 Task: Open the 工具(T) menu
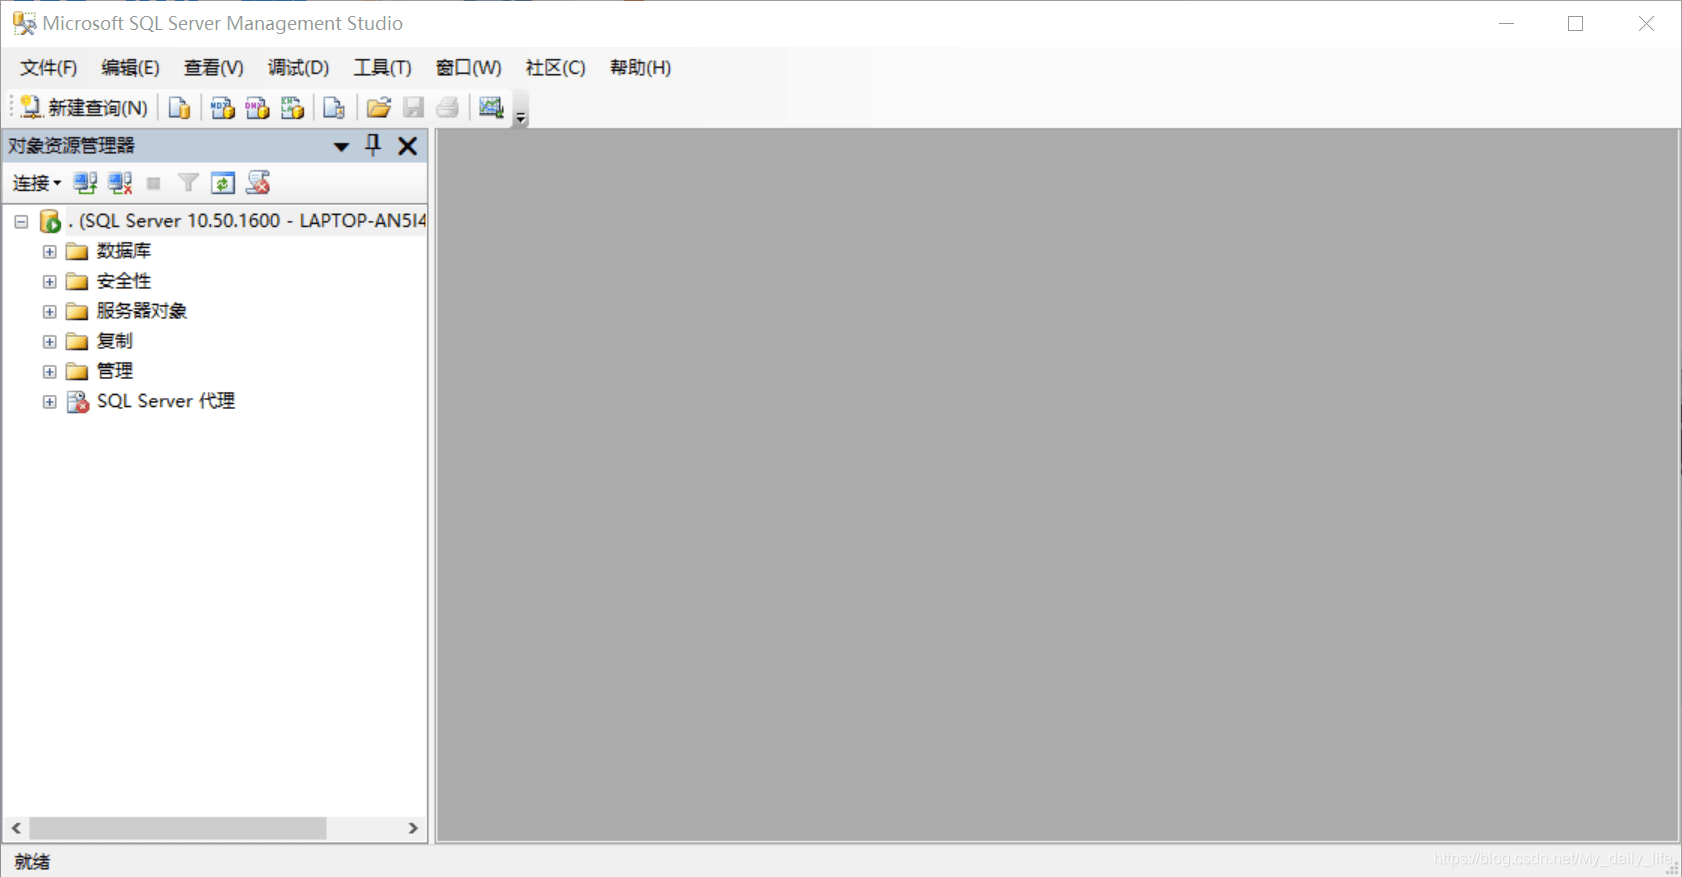coord(383,68)
